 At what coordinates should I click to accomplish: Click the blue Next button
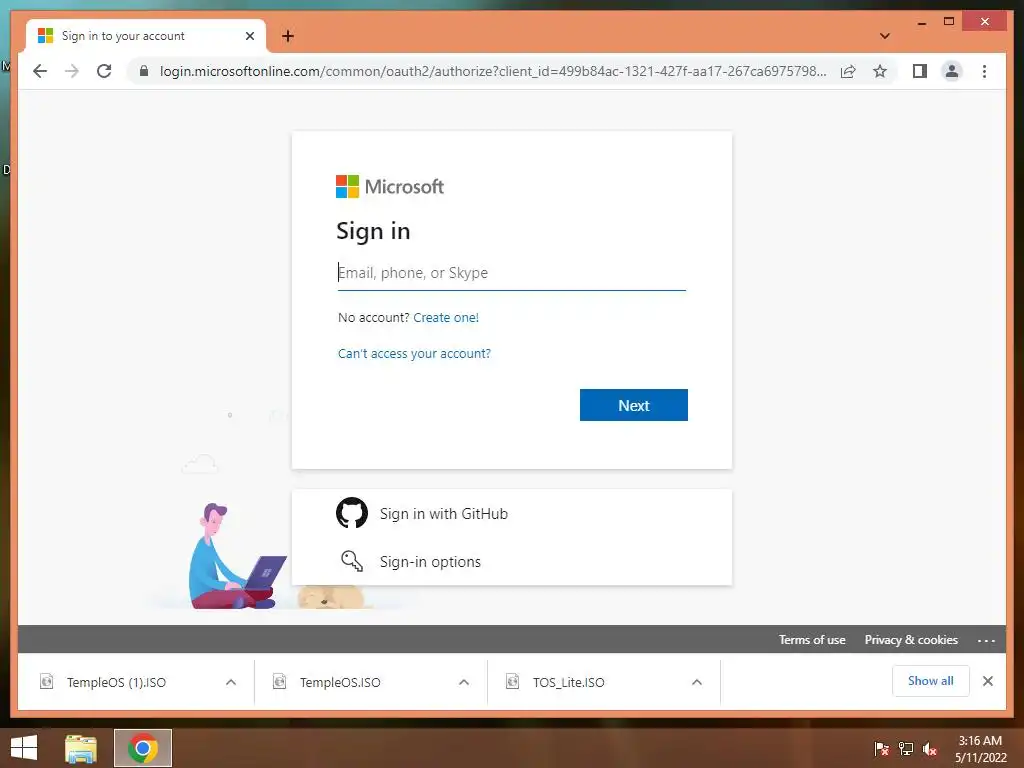click(633, 405)
